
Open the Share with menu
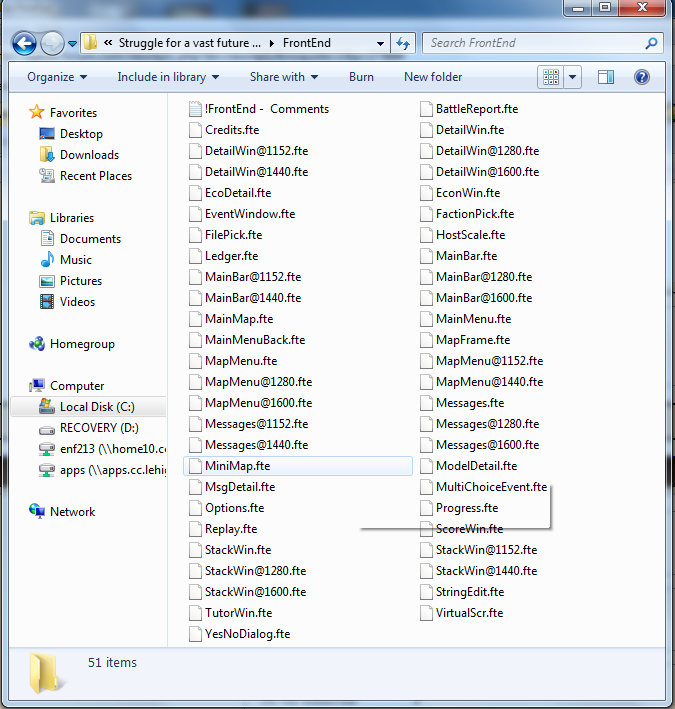pos(284,77)
